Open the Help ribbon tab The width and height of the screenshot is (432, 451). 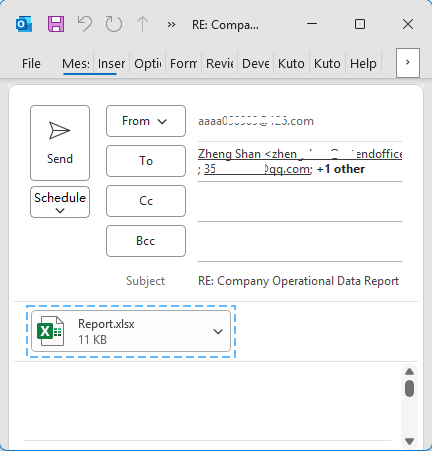(363, 63)
